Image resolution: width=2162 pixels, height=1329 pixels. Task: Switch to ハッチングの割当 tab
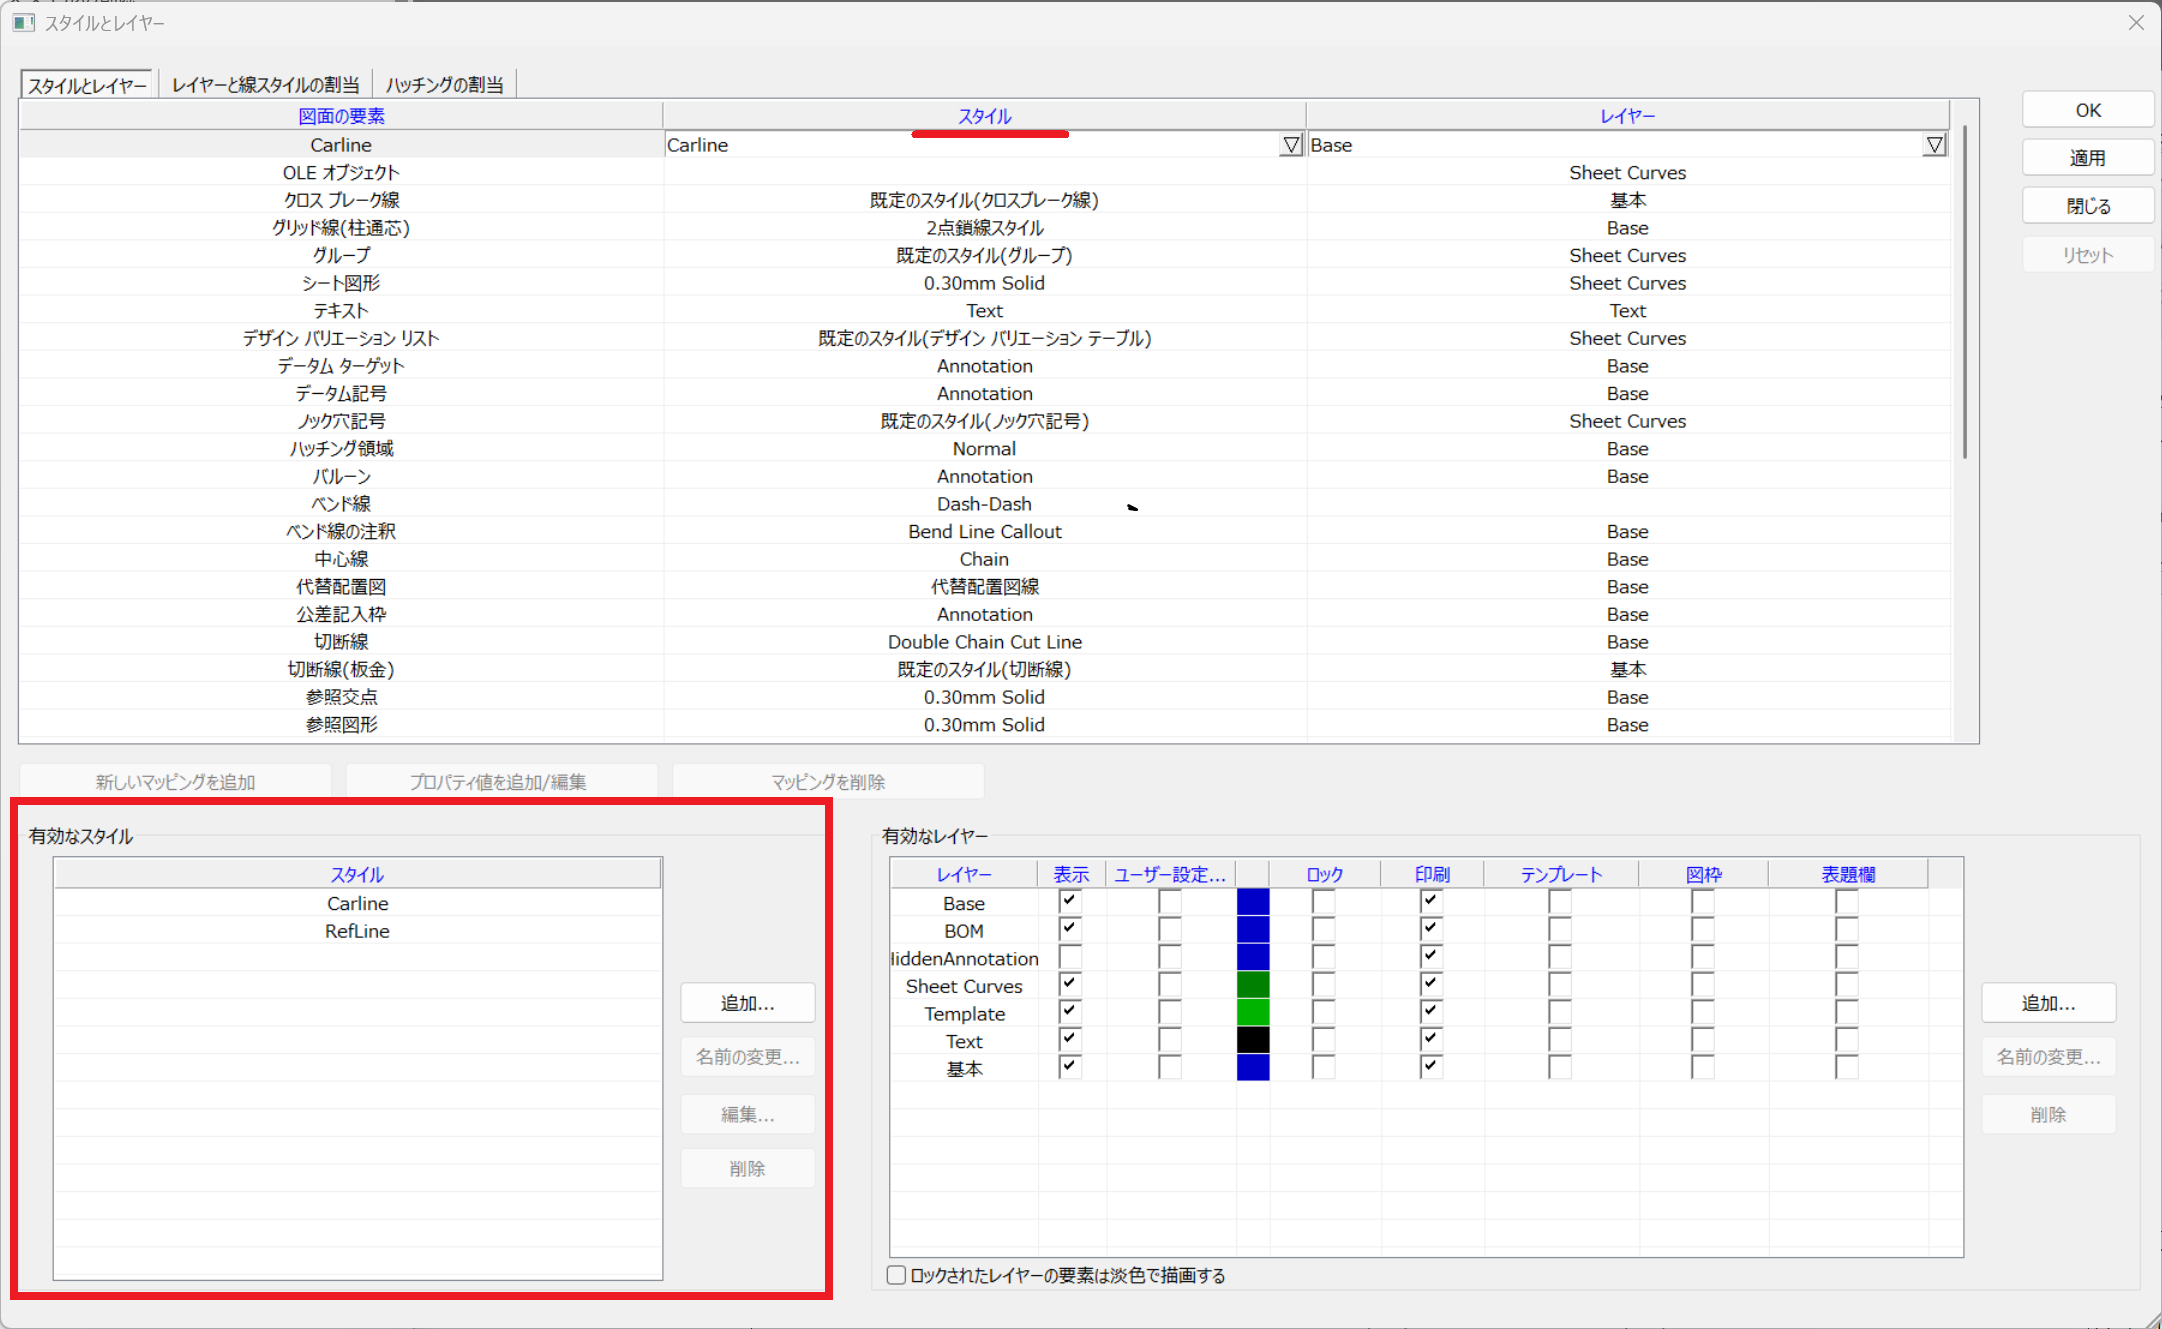[444, 85]
